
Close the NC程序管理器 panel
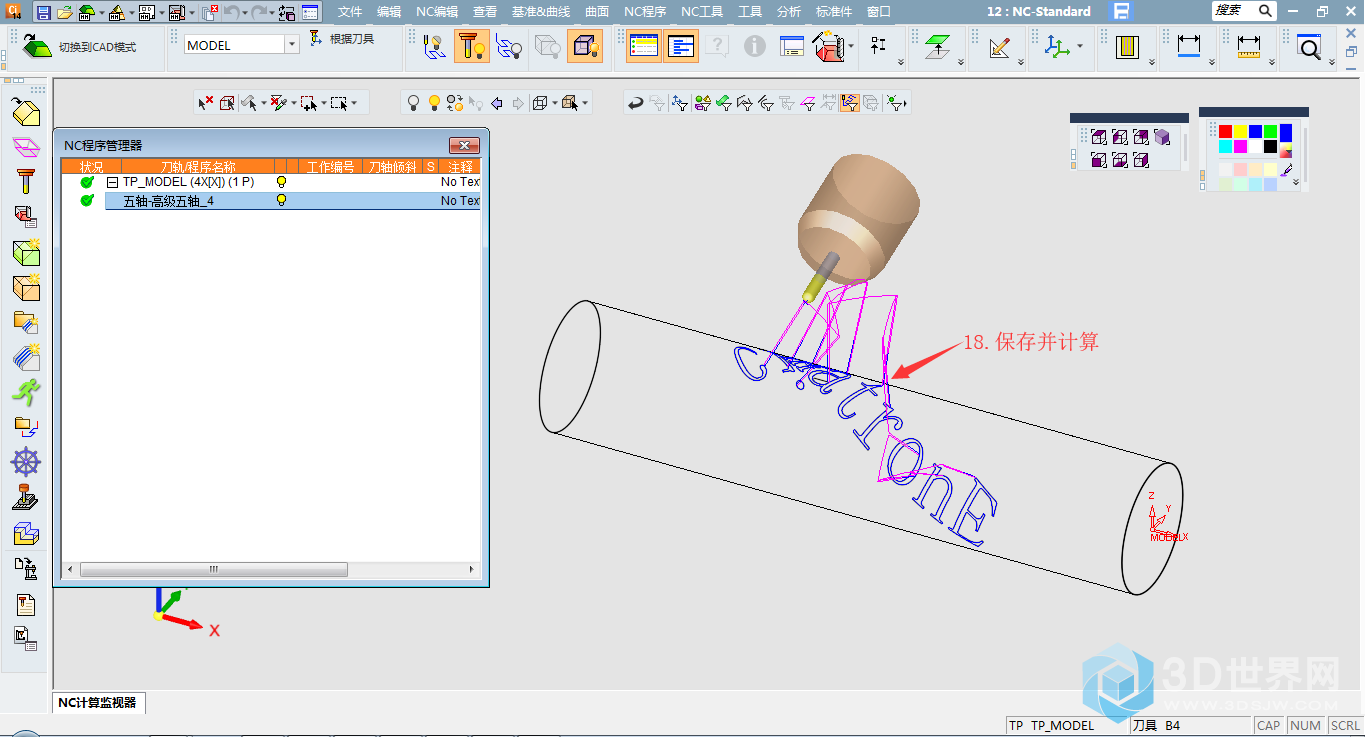[x=464, y=145]
